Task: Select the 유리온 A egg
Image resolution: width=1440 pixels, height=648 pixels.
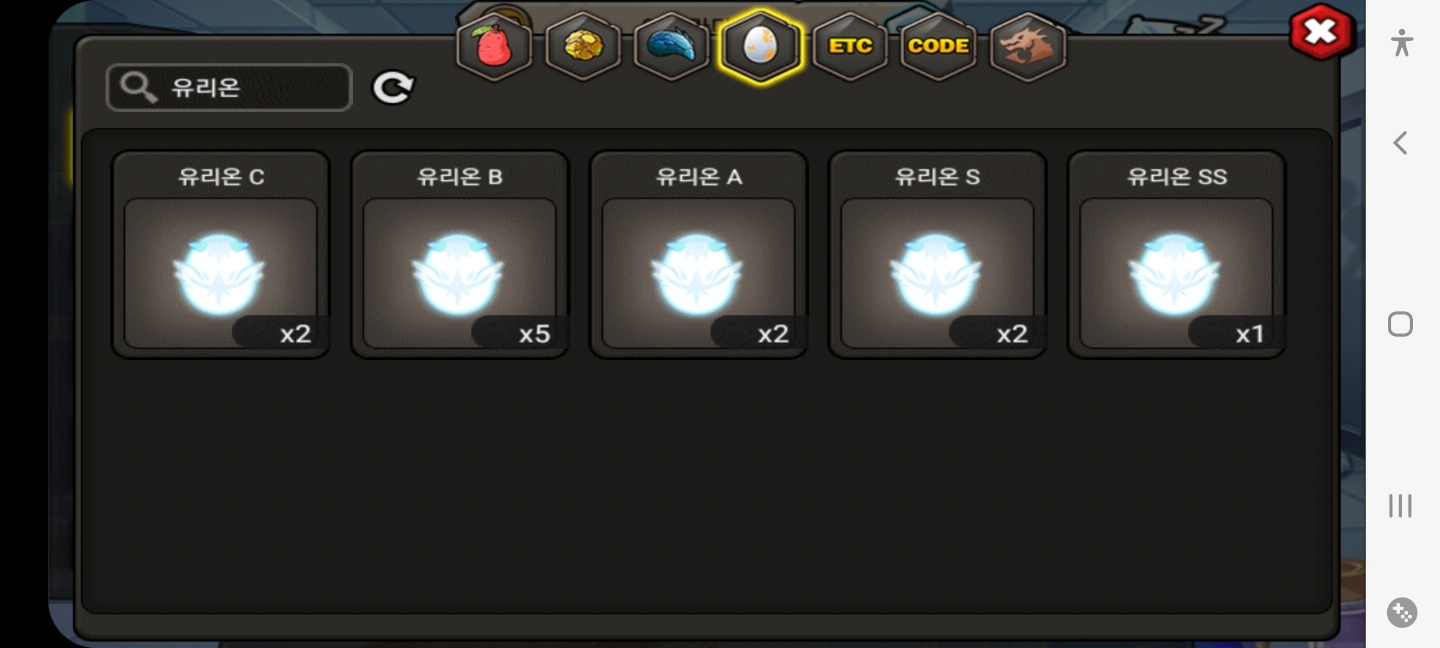Action: click(699, 254)
